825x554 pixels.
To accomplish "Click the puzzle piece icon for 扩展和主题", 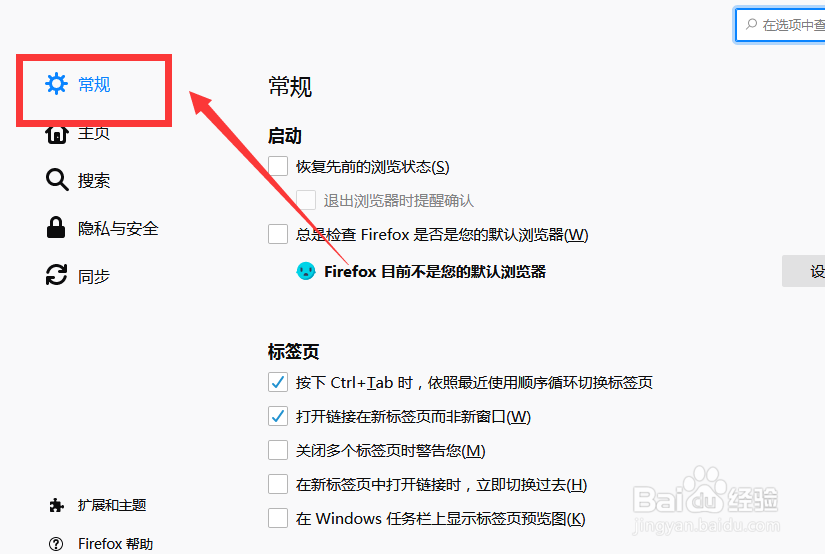I will 56,506.
